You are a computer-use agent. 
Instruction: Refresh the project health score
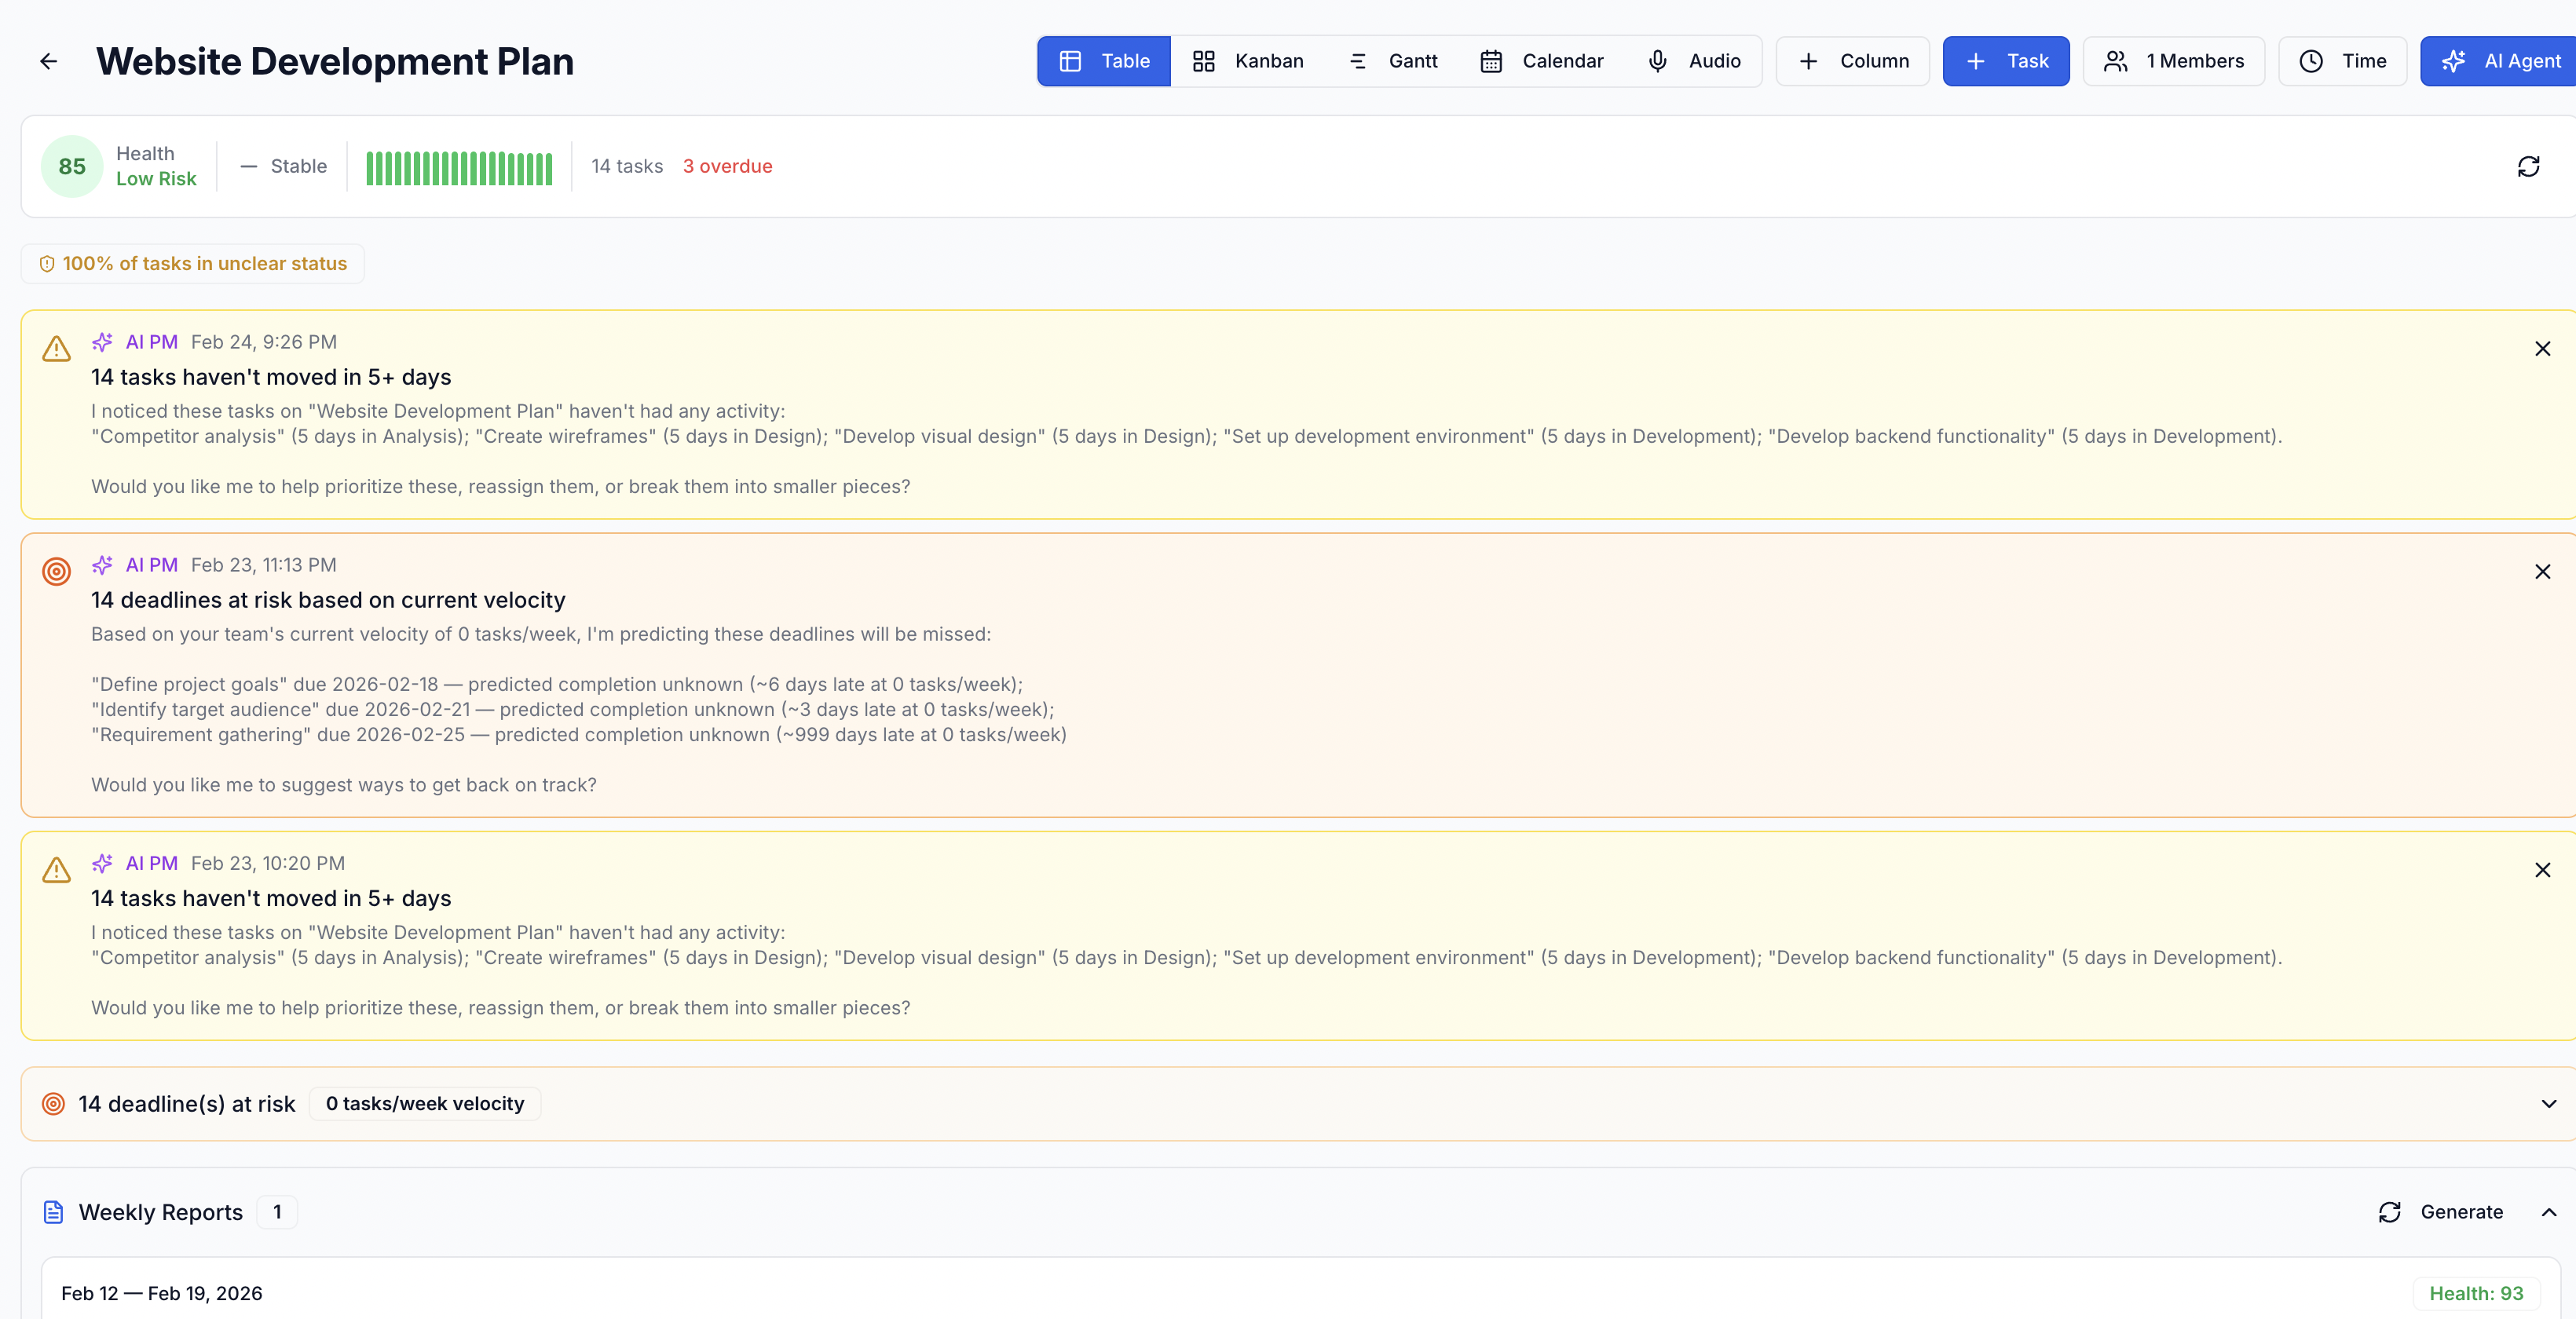coord(2528,166)
